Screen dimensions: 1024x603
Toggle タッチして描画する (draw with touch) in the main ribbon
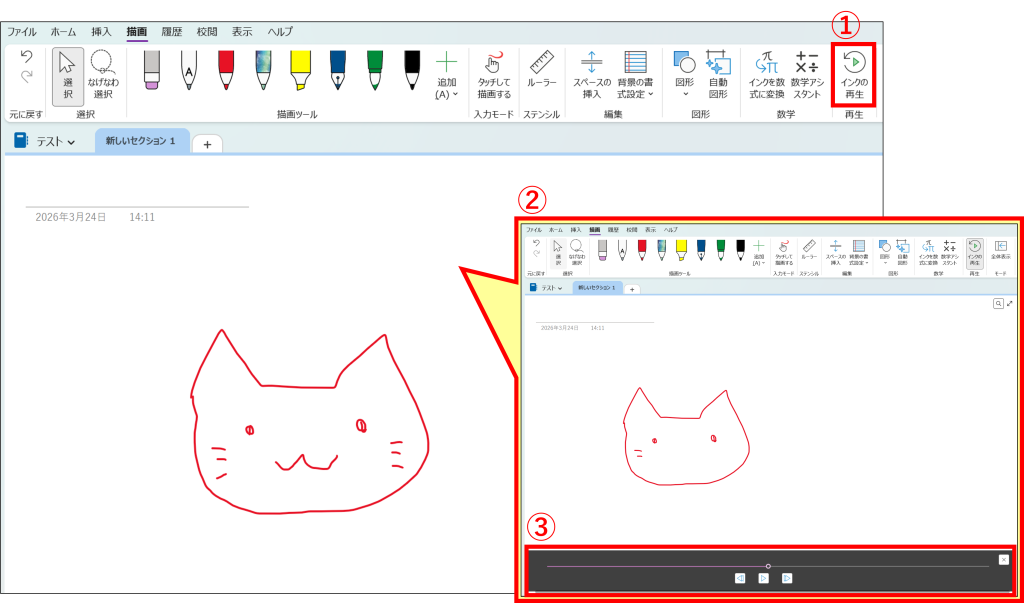[x=494, y=75]
